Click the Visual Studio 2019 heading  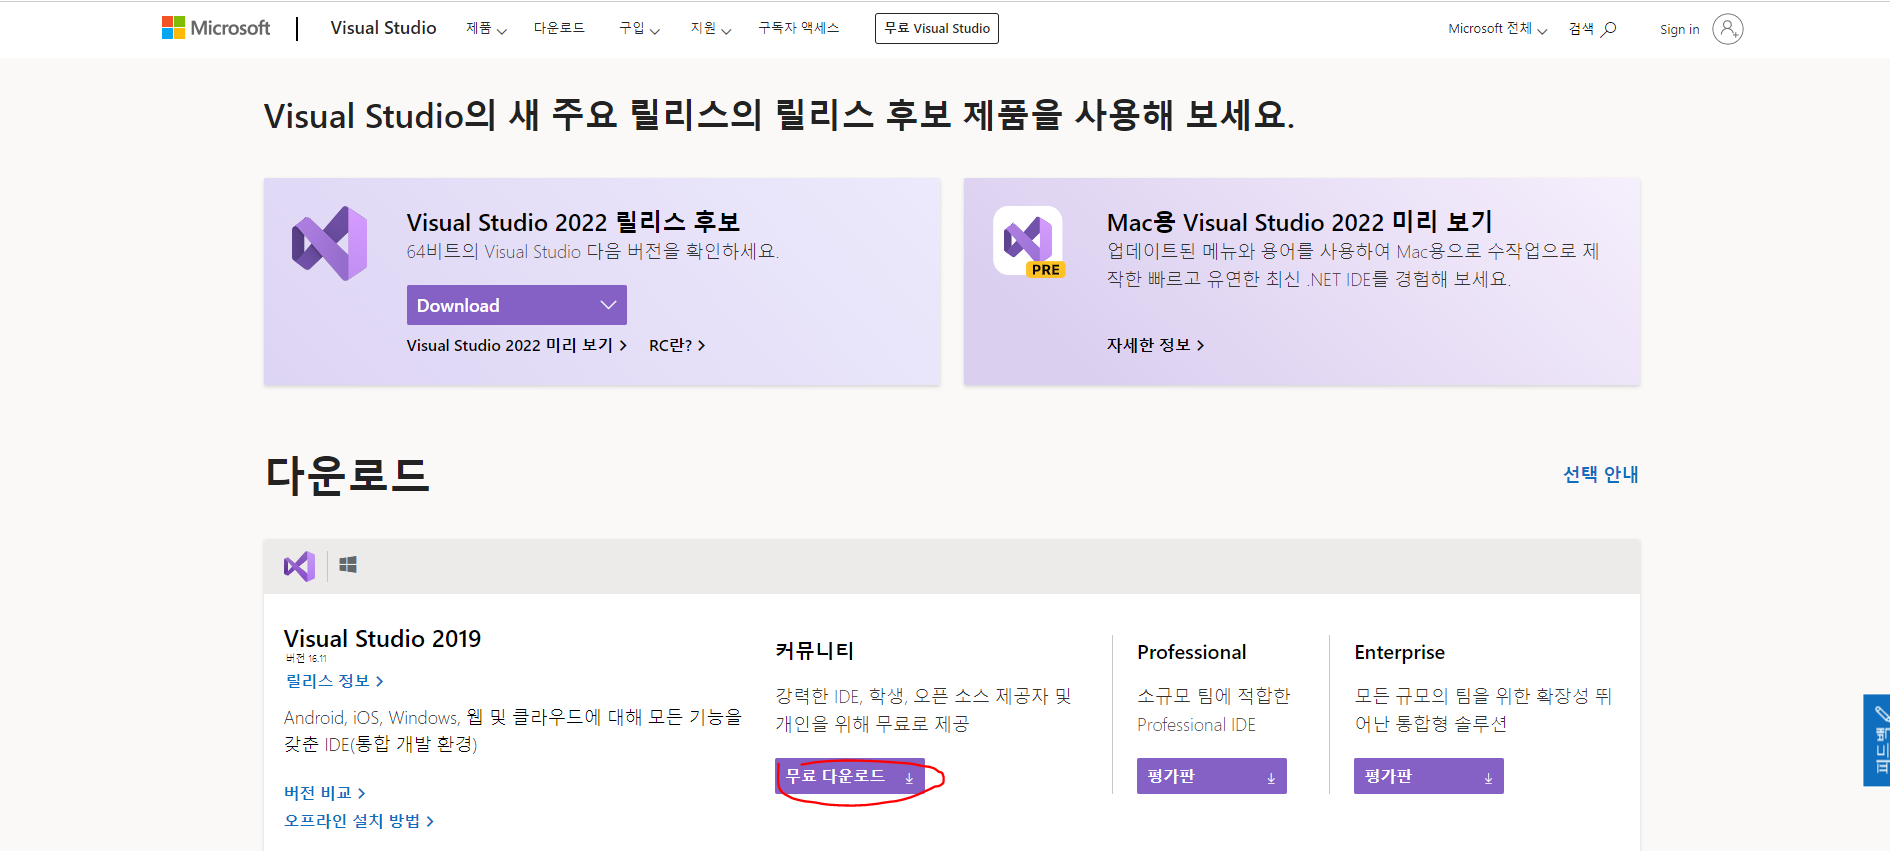click(382, 639)
